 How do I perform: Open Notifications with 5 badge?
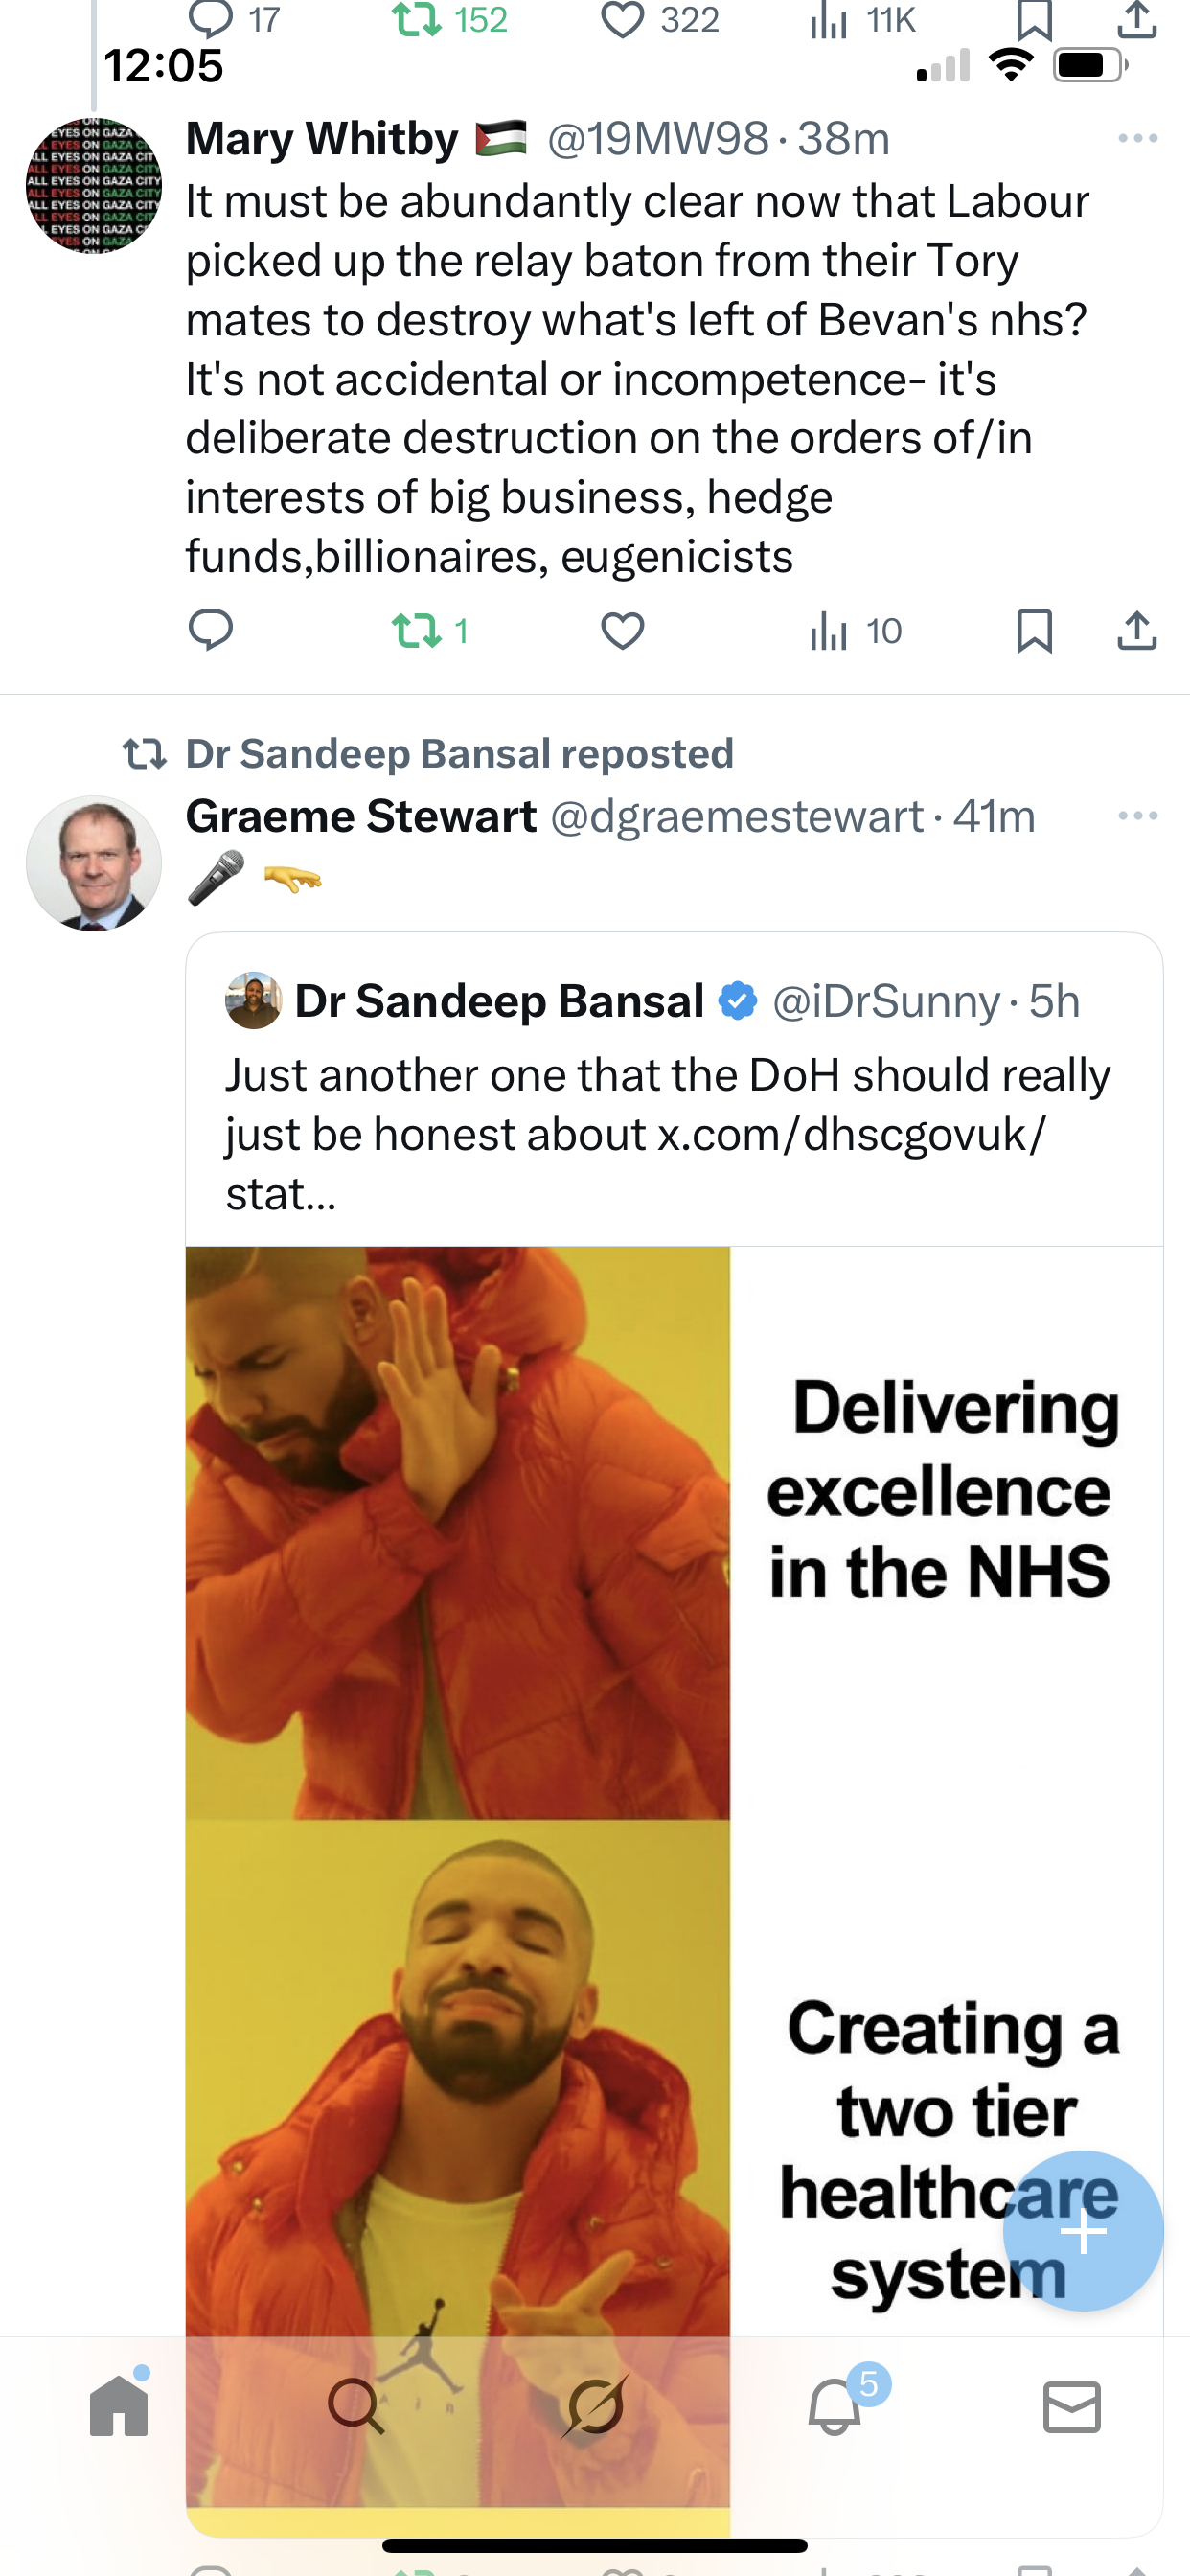tap(834, 2406)
